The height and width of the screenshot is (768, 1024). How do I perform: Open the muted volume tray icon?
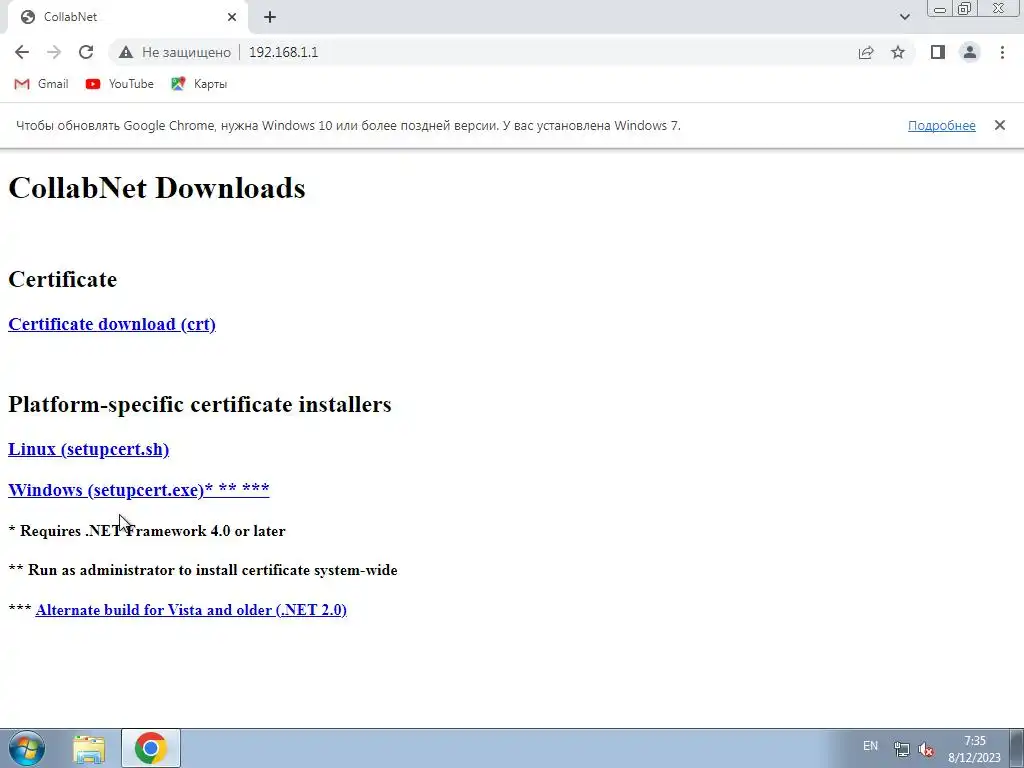[x=925, y=749]
